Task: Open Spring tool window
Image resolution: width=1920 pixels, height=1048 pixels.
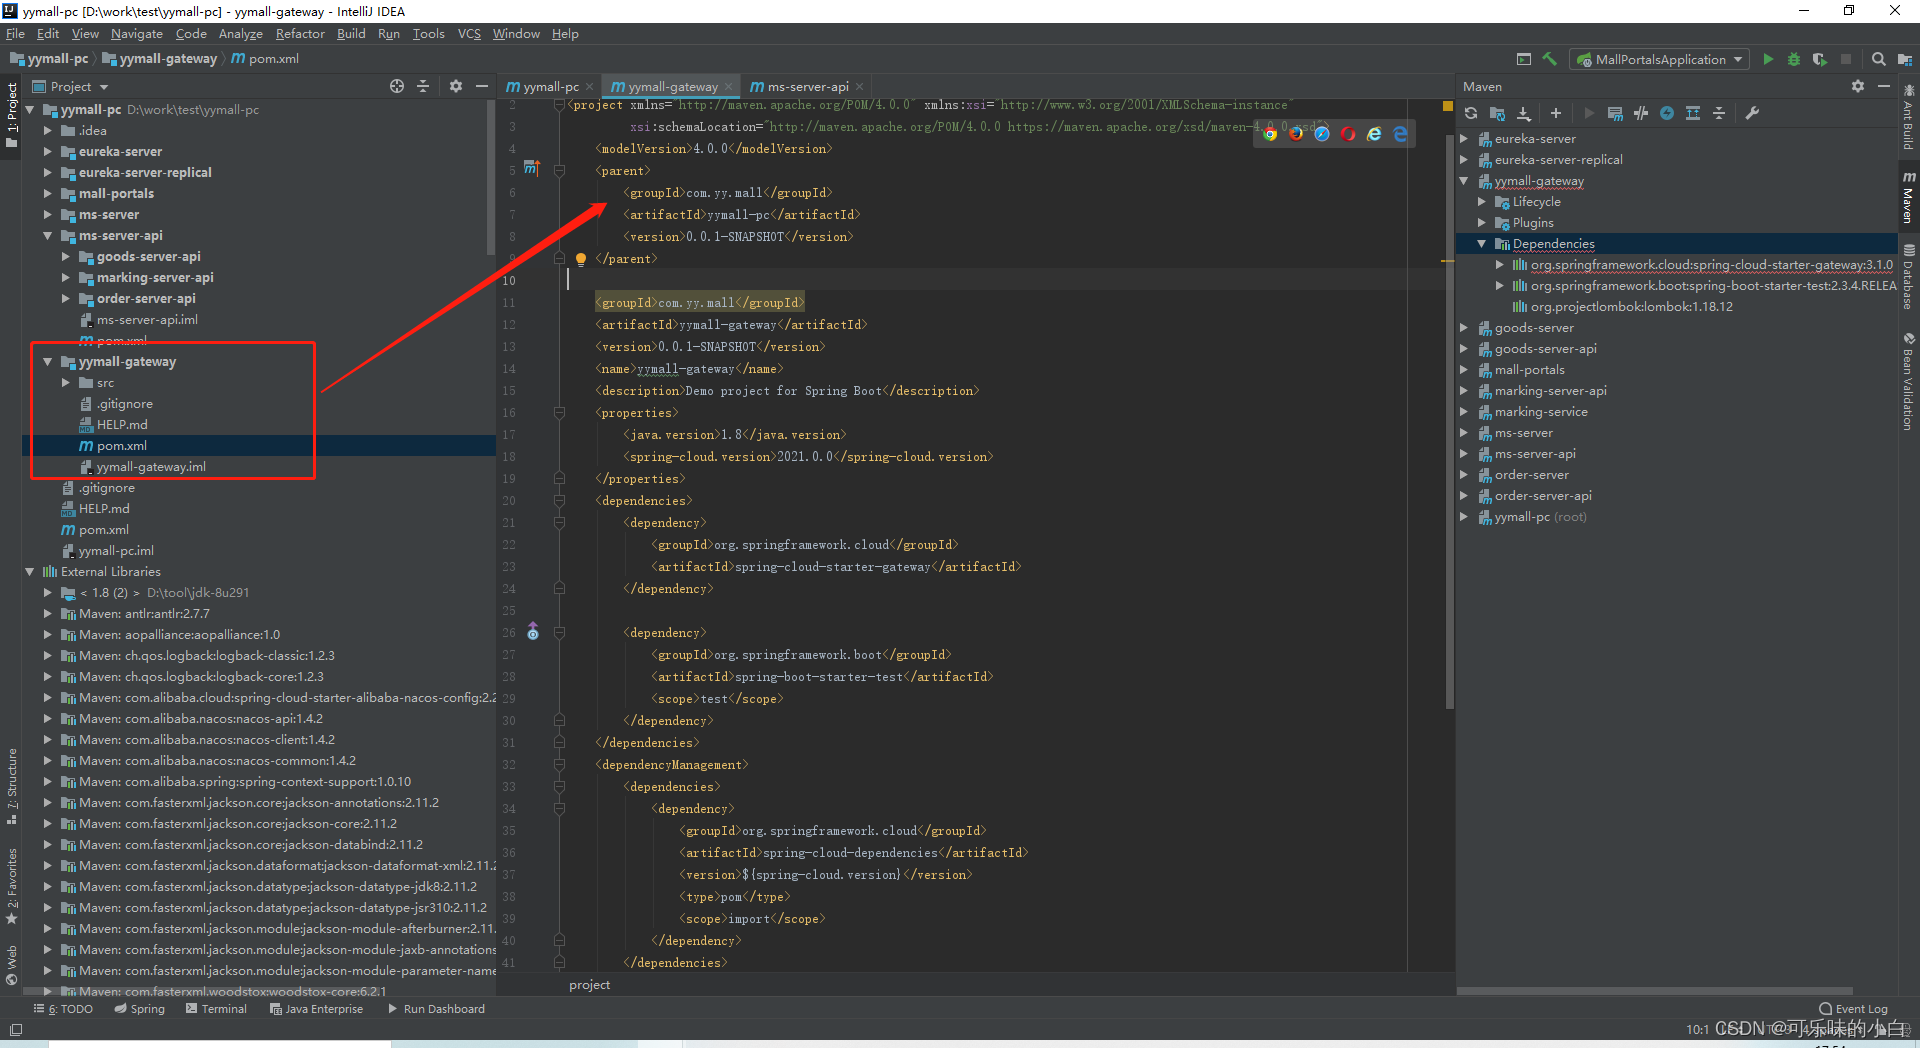Action: pyautogui.click(x=139, y=1009)
